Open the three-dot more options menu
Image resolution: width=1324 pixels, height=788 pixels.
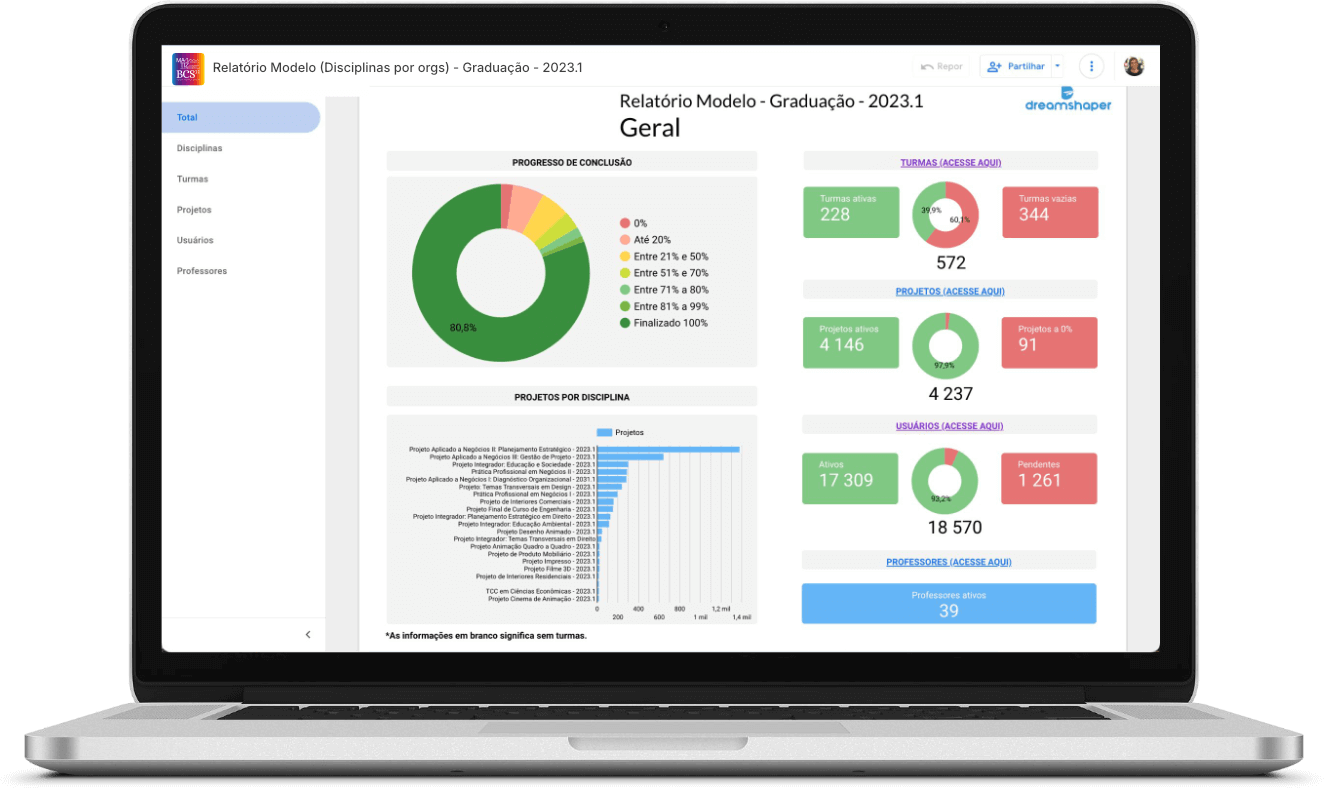point(1091,67)
